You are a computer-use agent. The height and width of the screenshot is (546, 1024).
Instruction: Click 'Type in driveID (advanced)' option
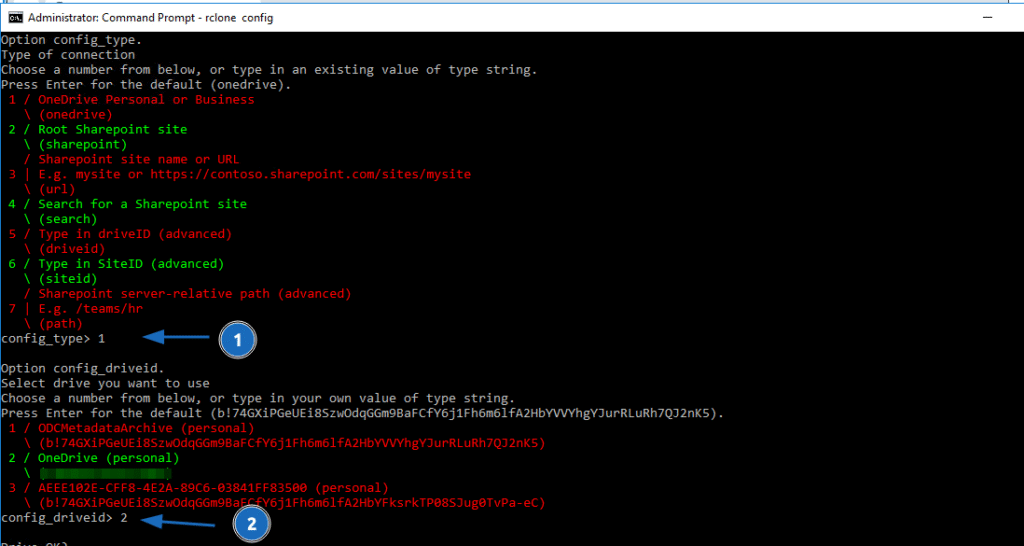135,234
